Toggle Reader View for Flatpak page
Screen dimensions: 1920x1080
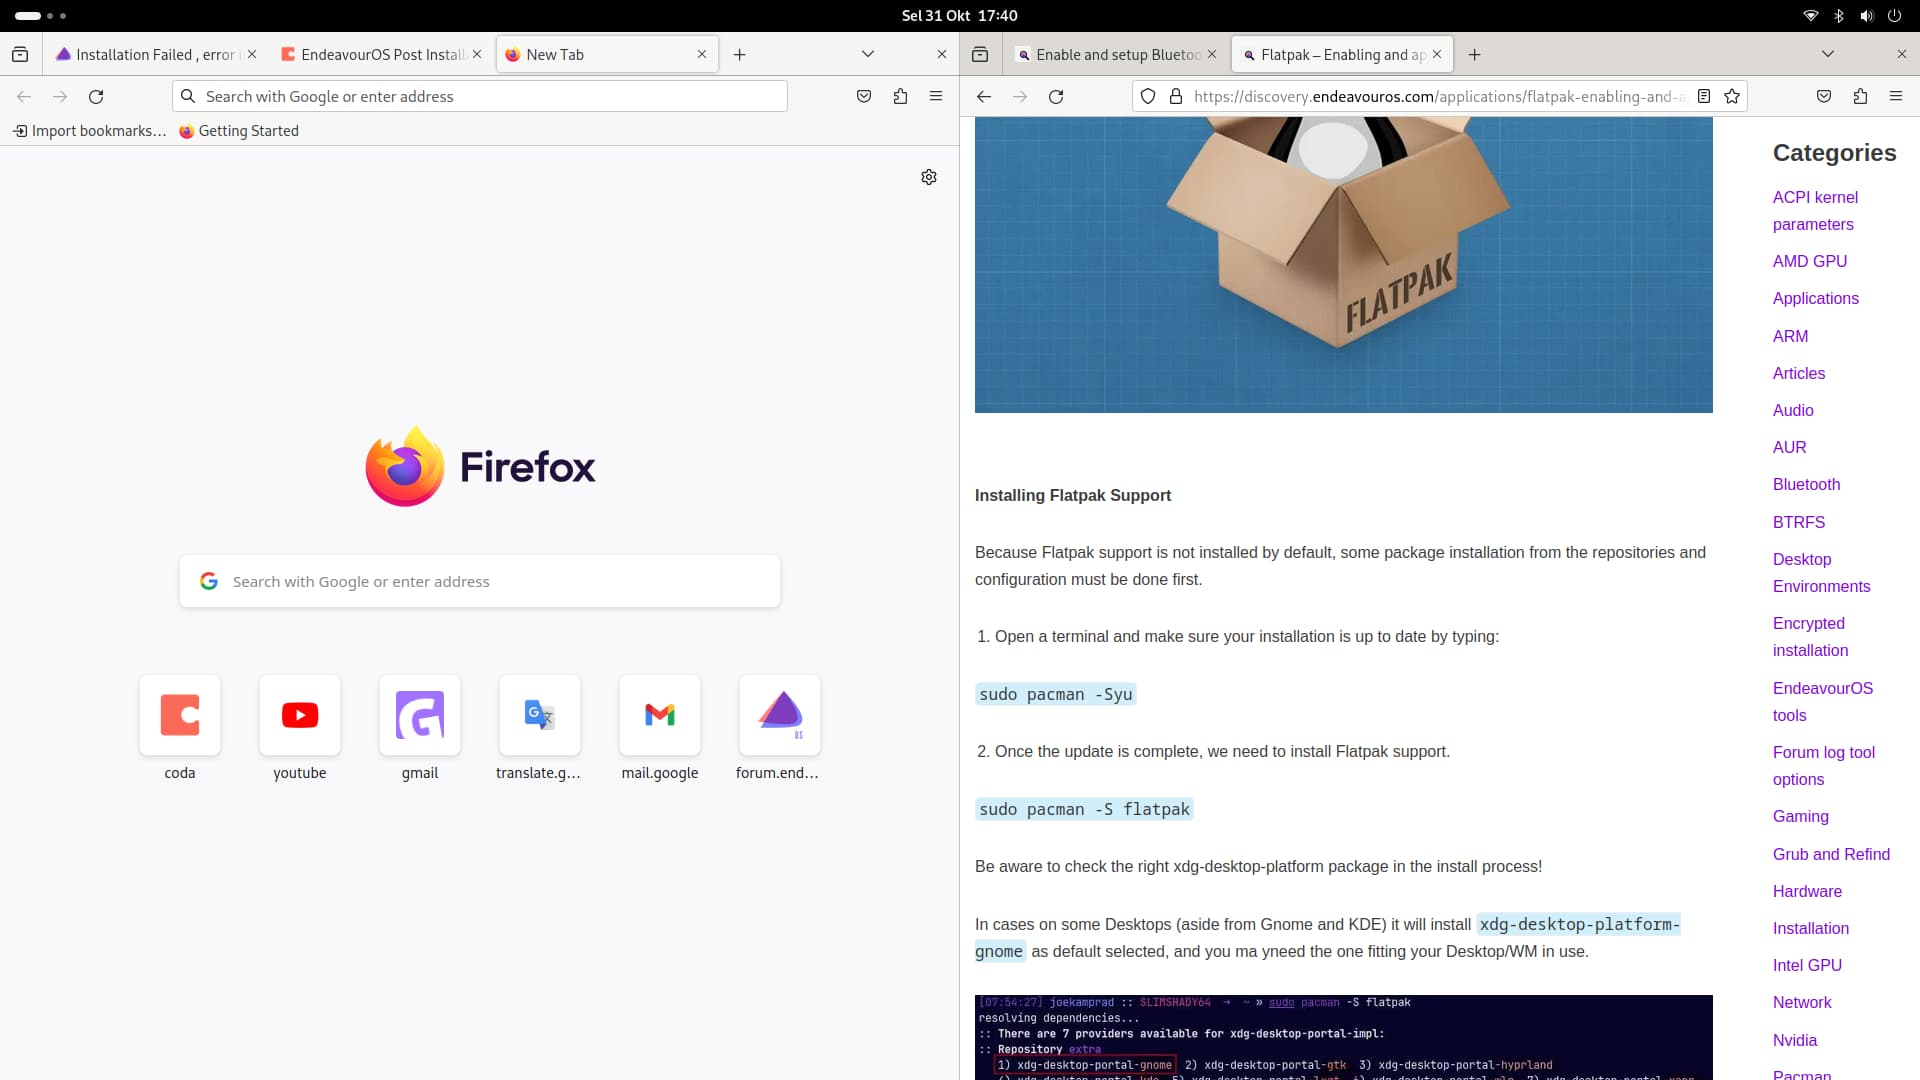1704,96
